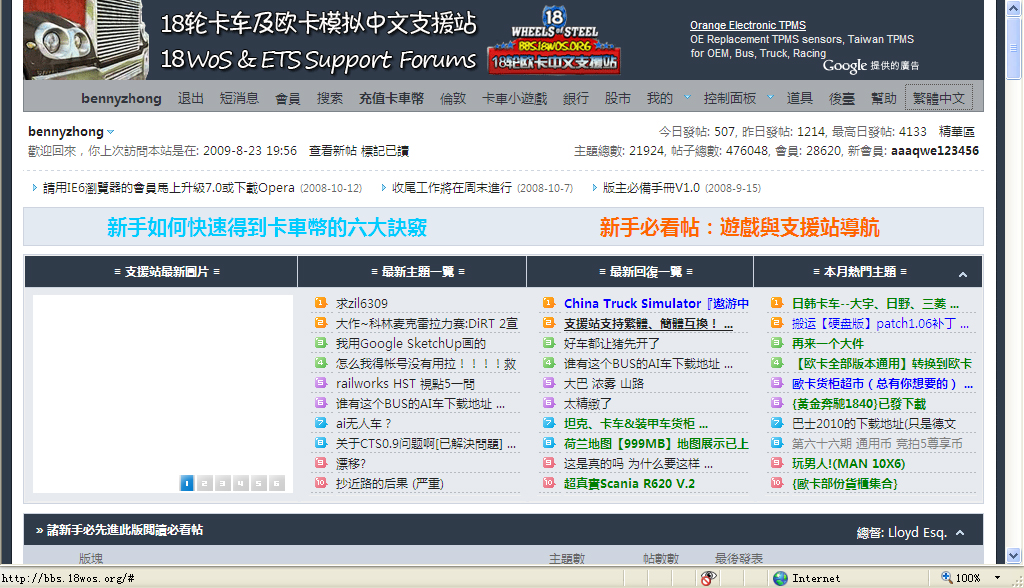Image resolution: width=1024 pixels, height=588 pixels.
Task: Click the 18 Wheels of Steel logo
Action: [553, 40]
